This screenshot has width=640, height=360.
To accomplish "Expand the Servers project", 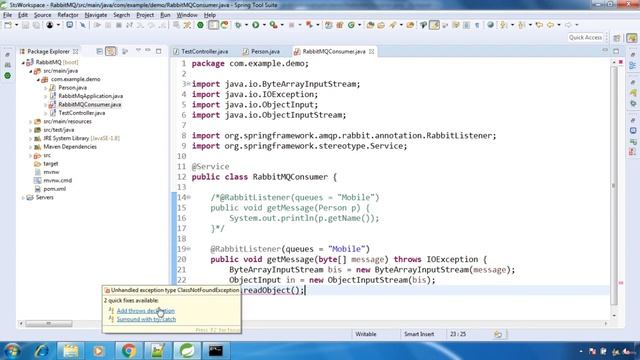I will point(23,198).
